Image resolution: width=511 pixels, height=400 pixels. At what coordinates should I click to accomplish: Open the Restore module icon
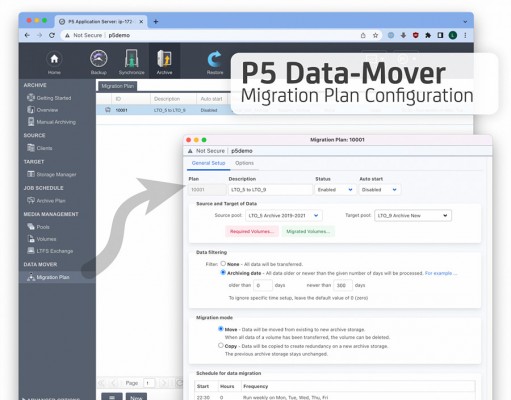tap(215, 59)
